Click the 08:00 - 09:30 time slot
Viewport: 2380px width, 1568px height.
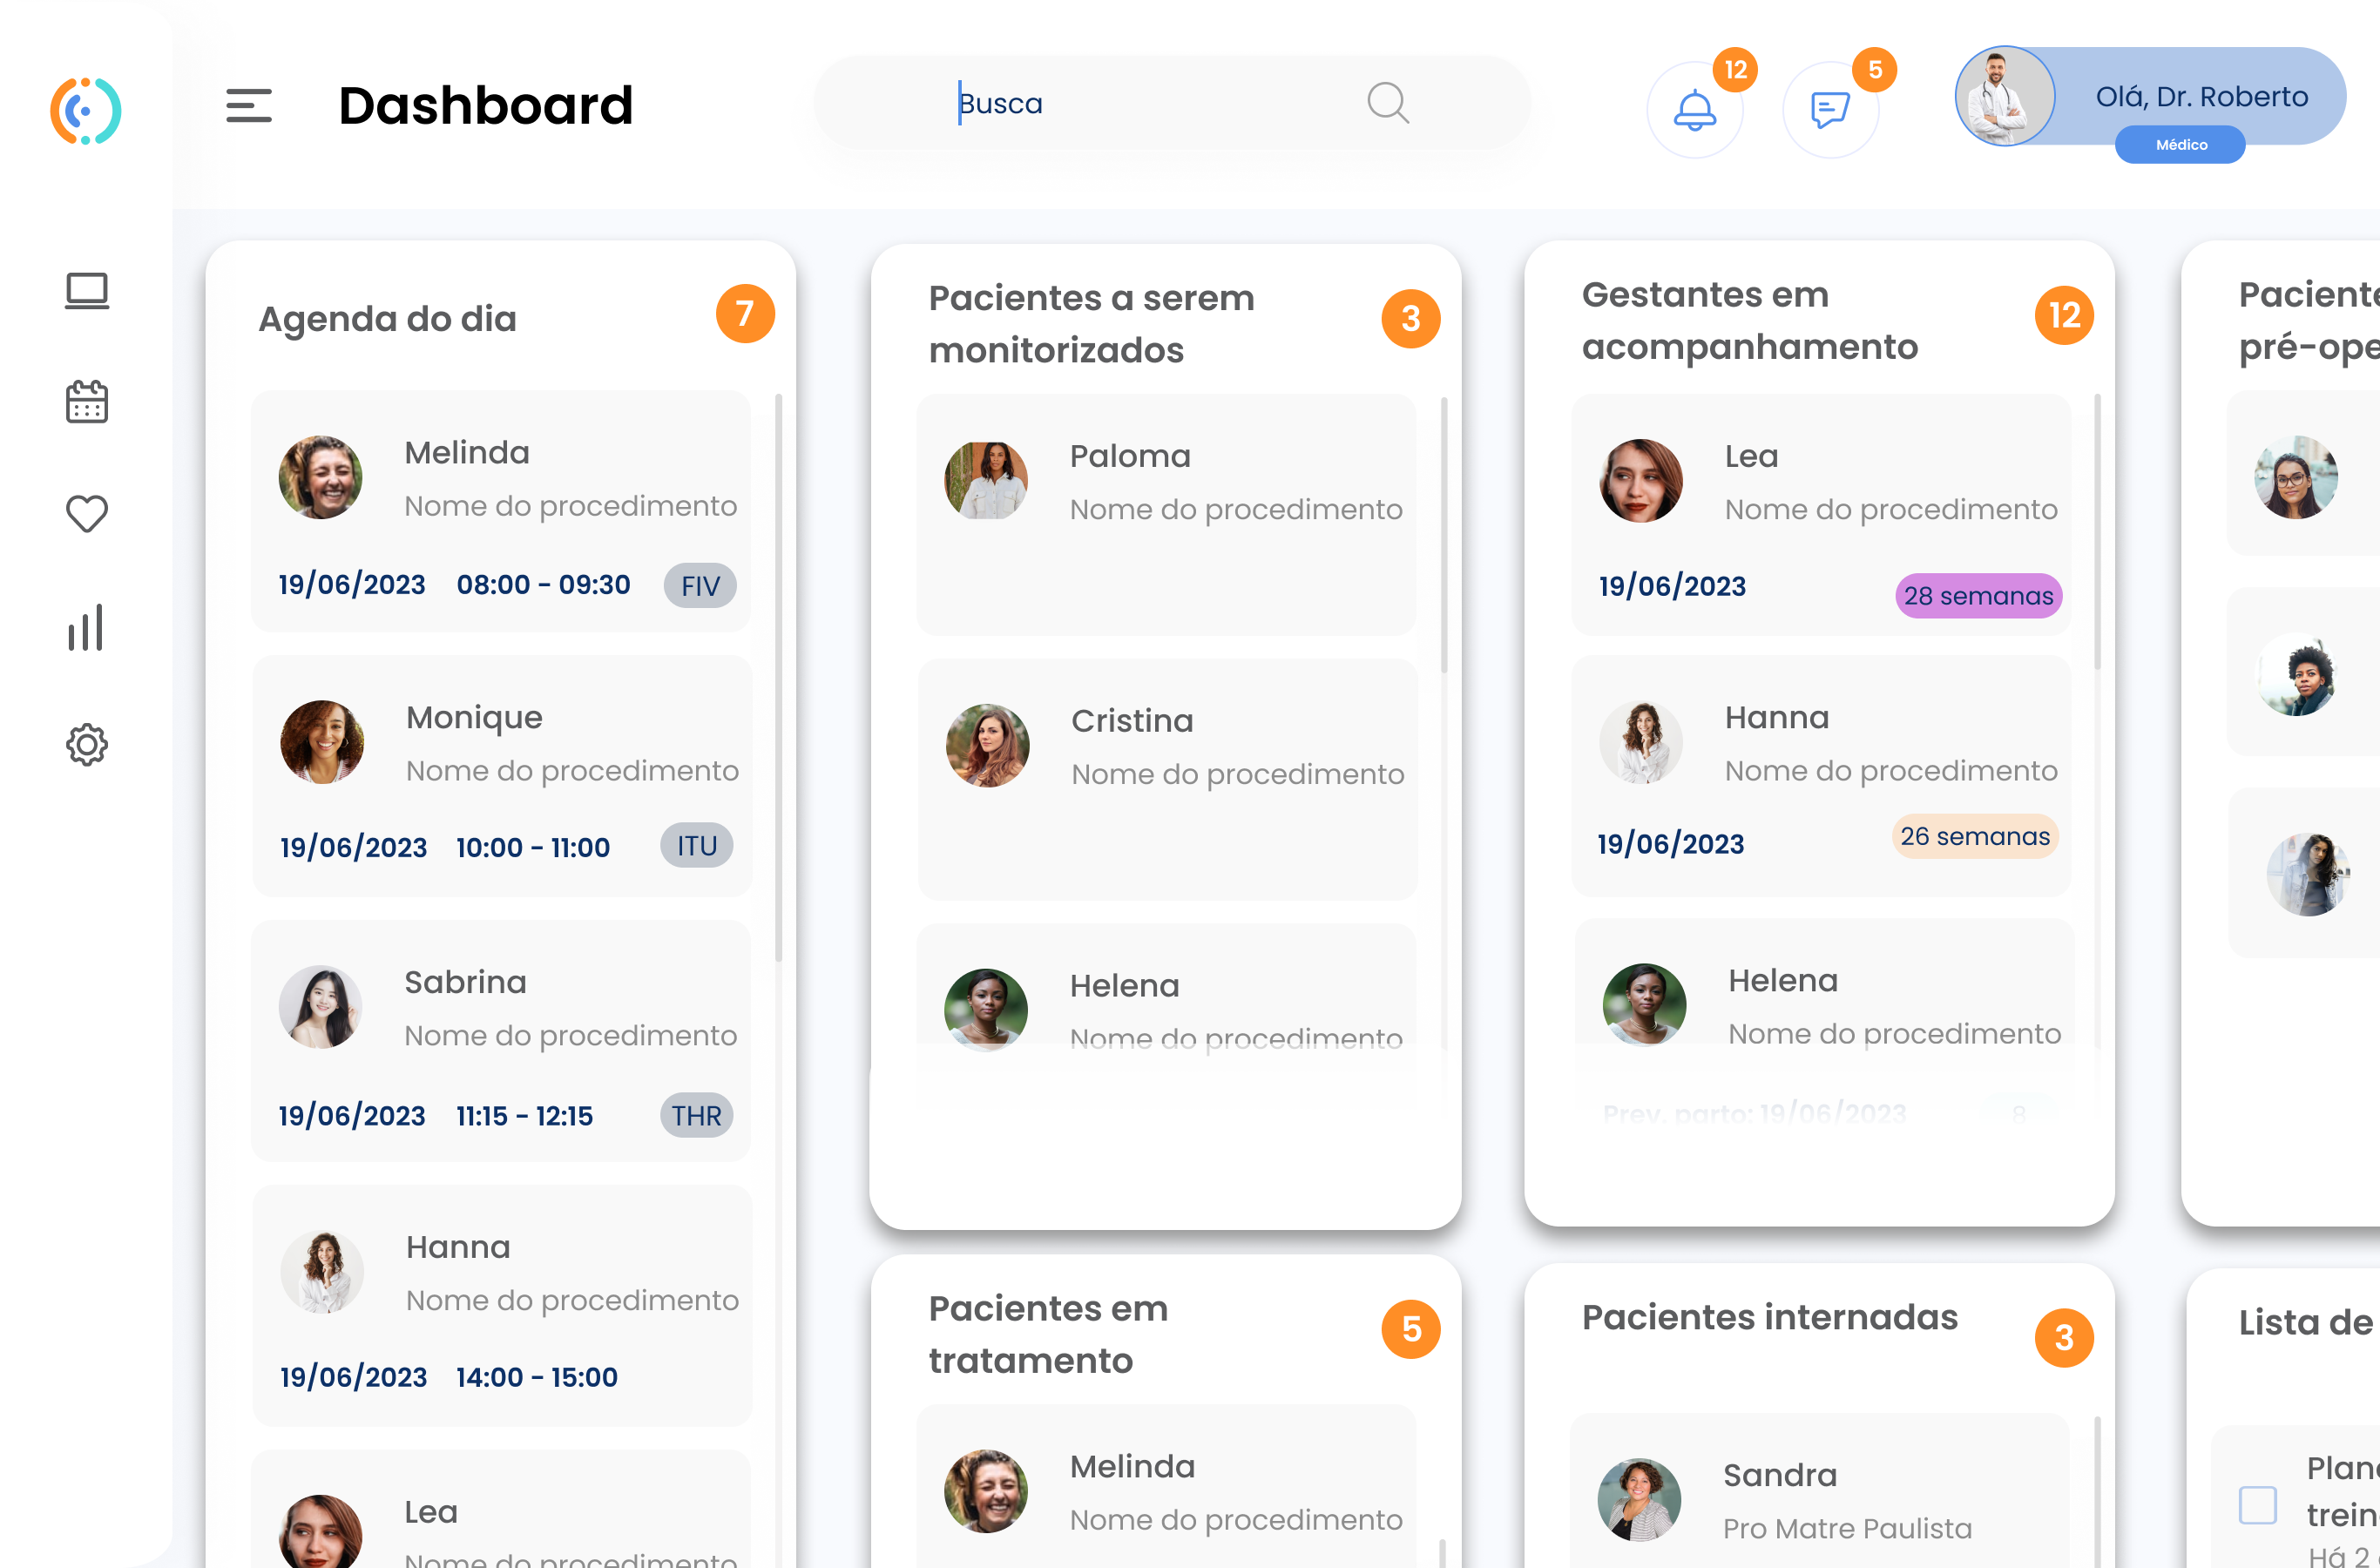click(544, 585)
